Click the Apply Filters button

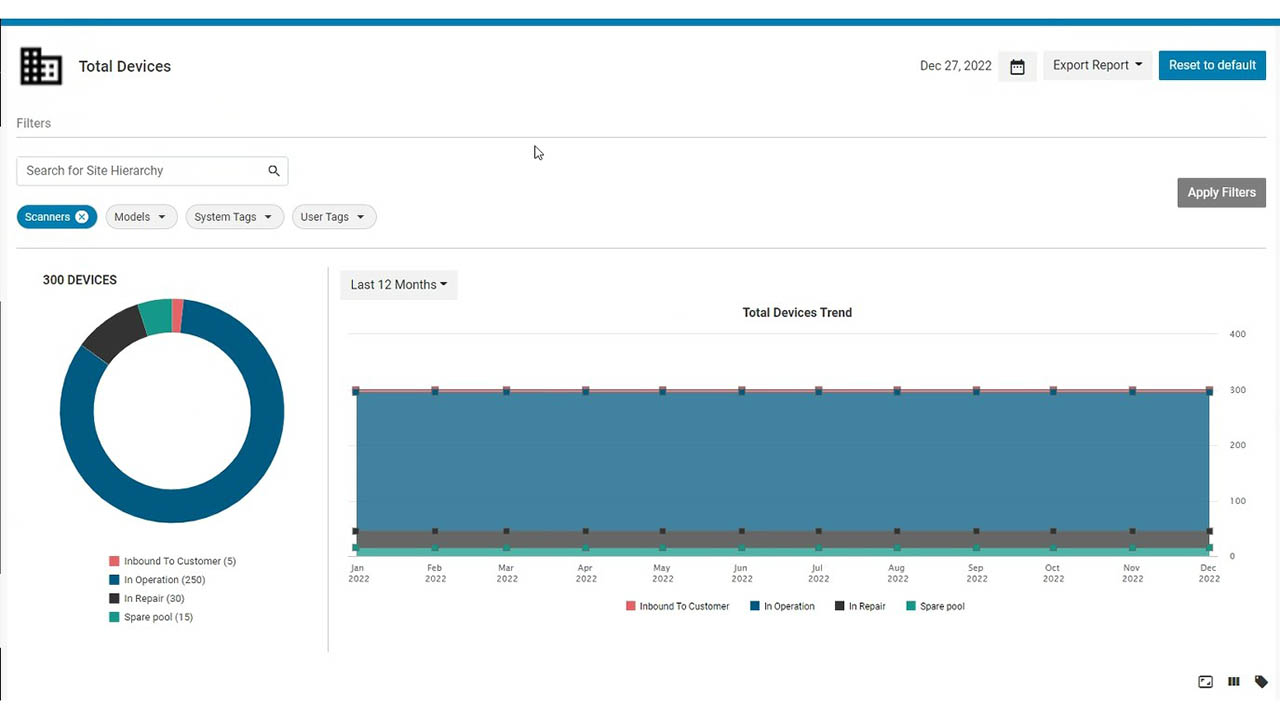click(x=1221, y=192)
